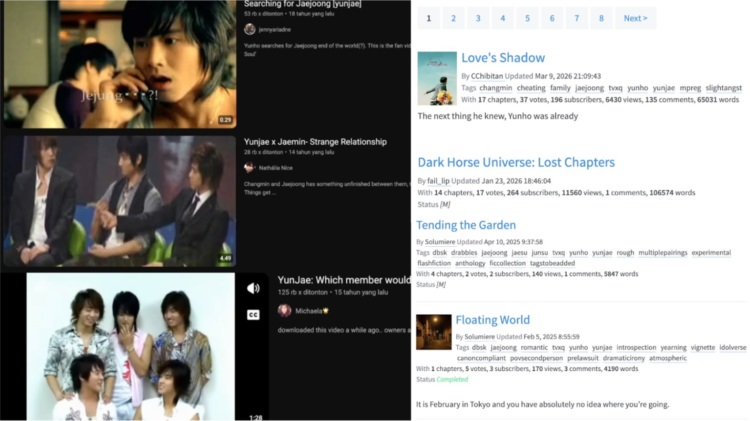Screen dimensions: 750x421
Task: Click channel name jennyariadne
Action: (x=275, y=30)
